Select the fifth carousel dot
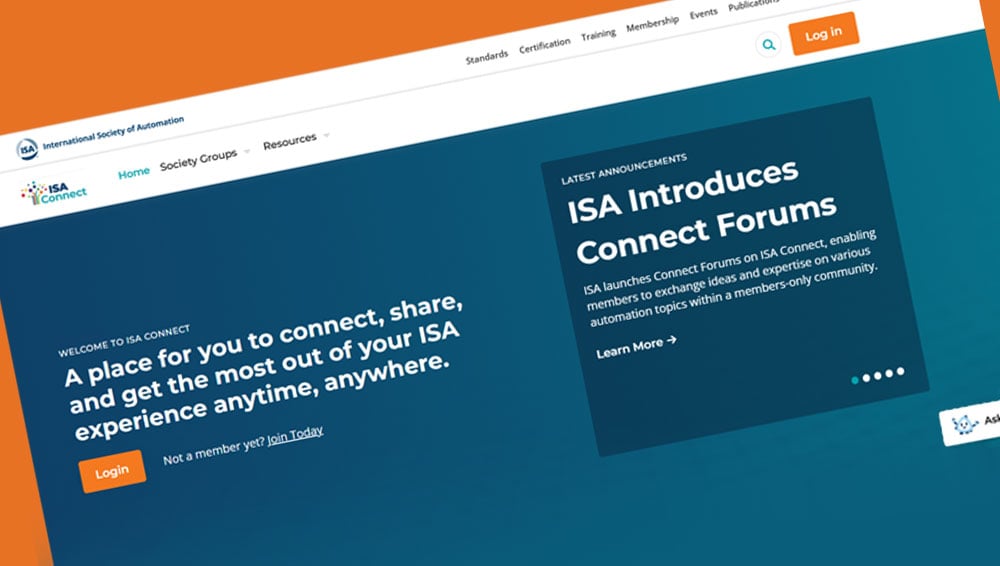Image resolution: width=1000 pixels, height=566 pixels. [x=901, y=371]
